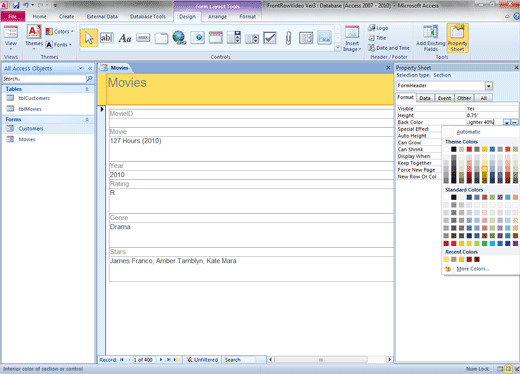Viewport: 520px width, 374px height.
Task: Switch to the External Data tab
Action: (102, 16)
